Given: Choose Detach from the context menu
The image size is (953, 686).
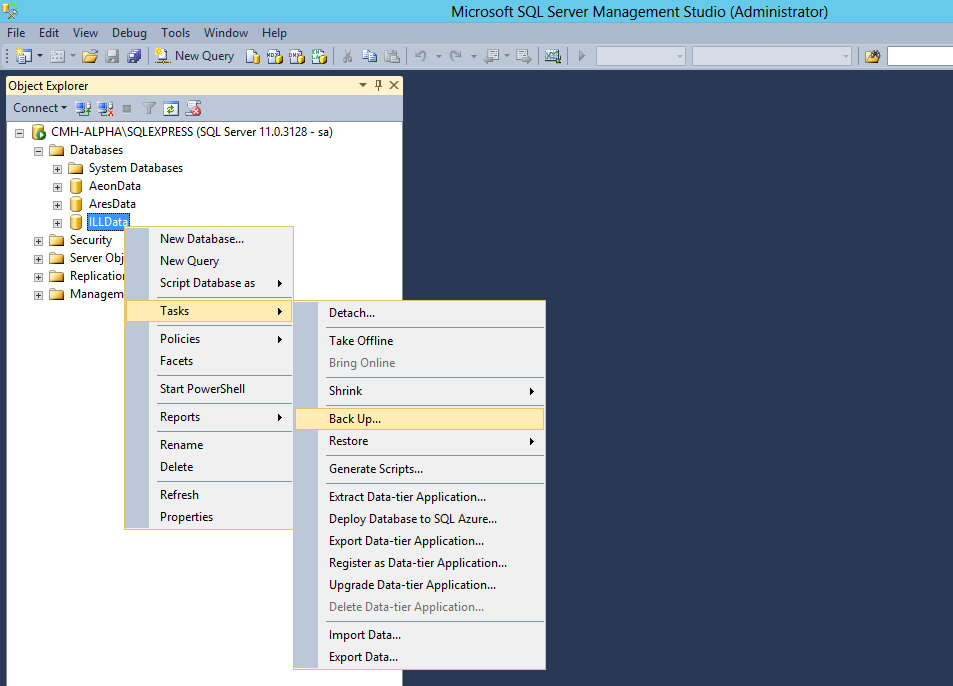Looking at the screenshot, I should (350, 312).
